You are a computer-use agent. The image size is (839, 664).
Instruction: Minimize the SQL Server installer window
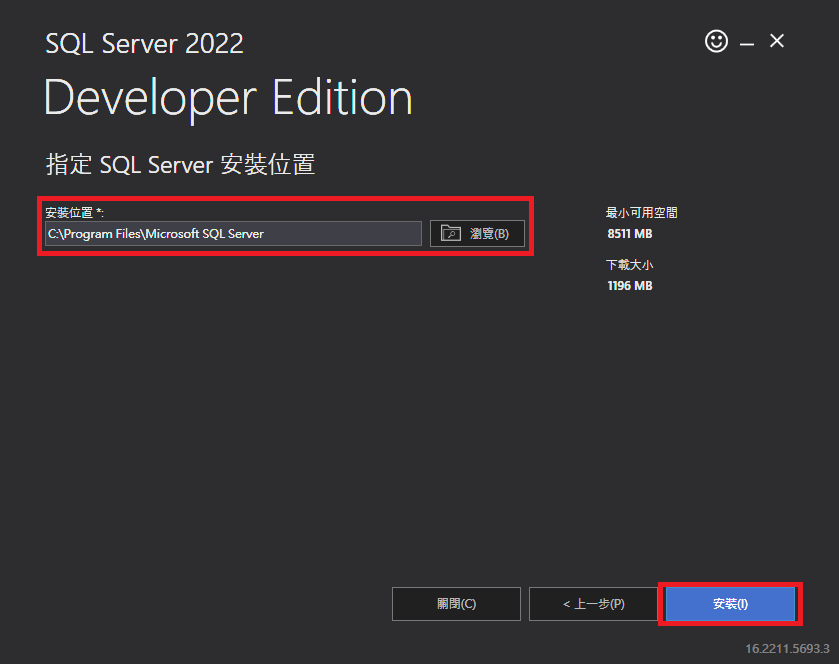(747, 43)
